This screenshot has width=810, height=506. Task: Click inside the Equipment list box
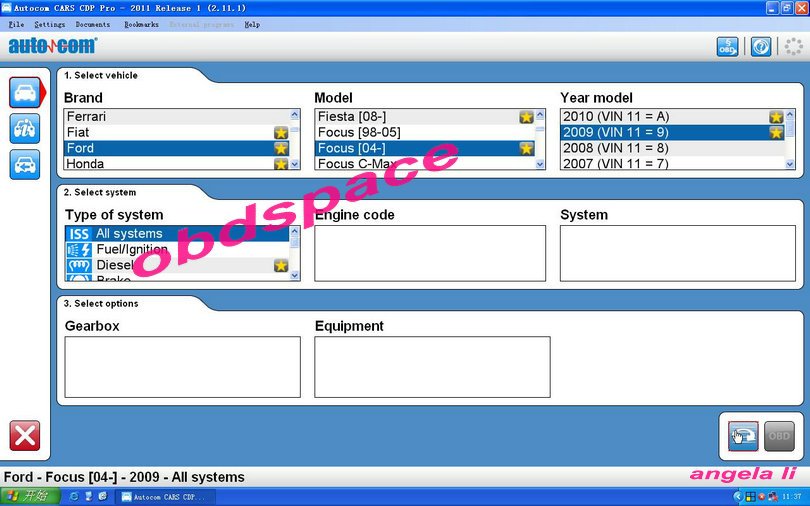432,367
